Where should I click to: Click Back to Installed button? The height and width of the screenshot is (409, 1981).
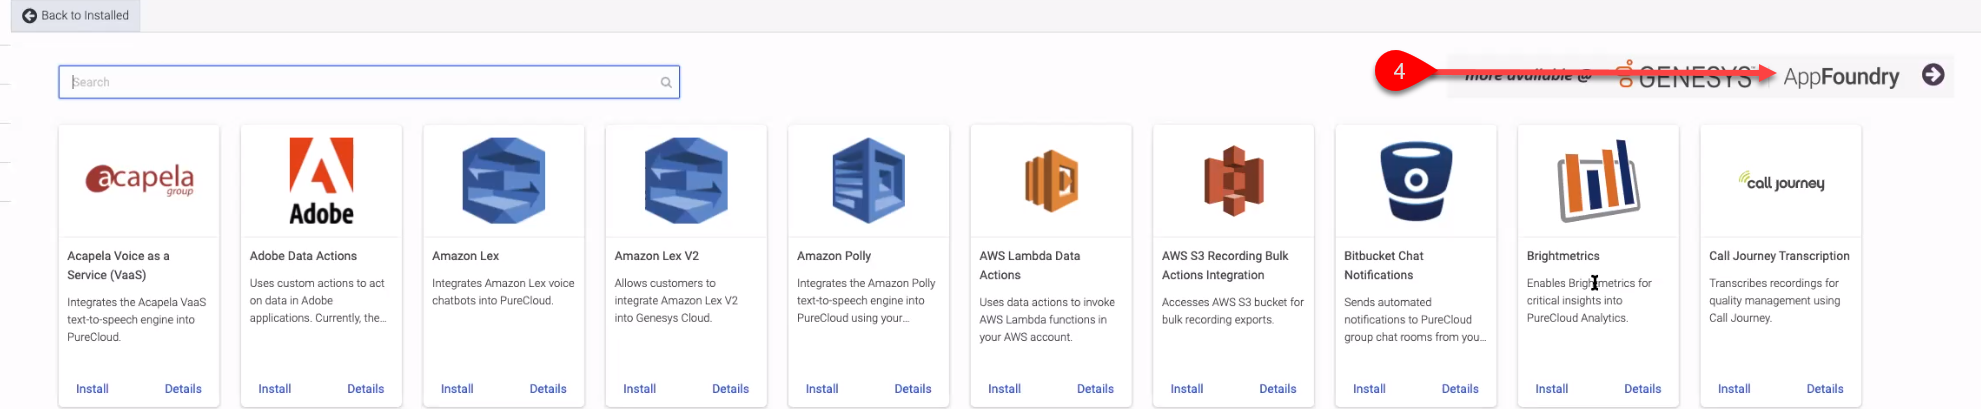(x=76, y=15)
